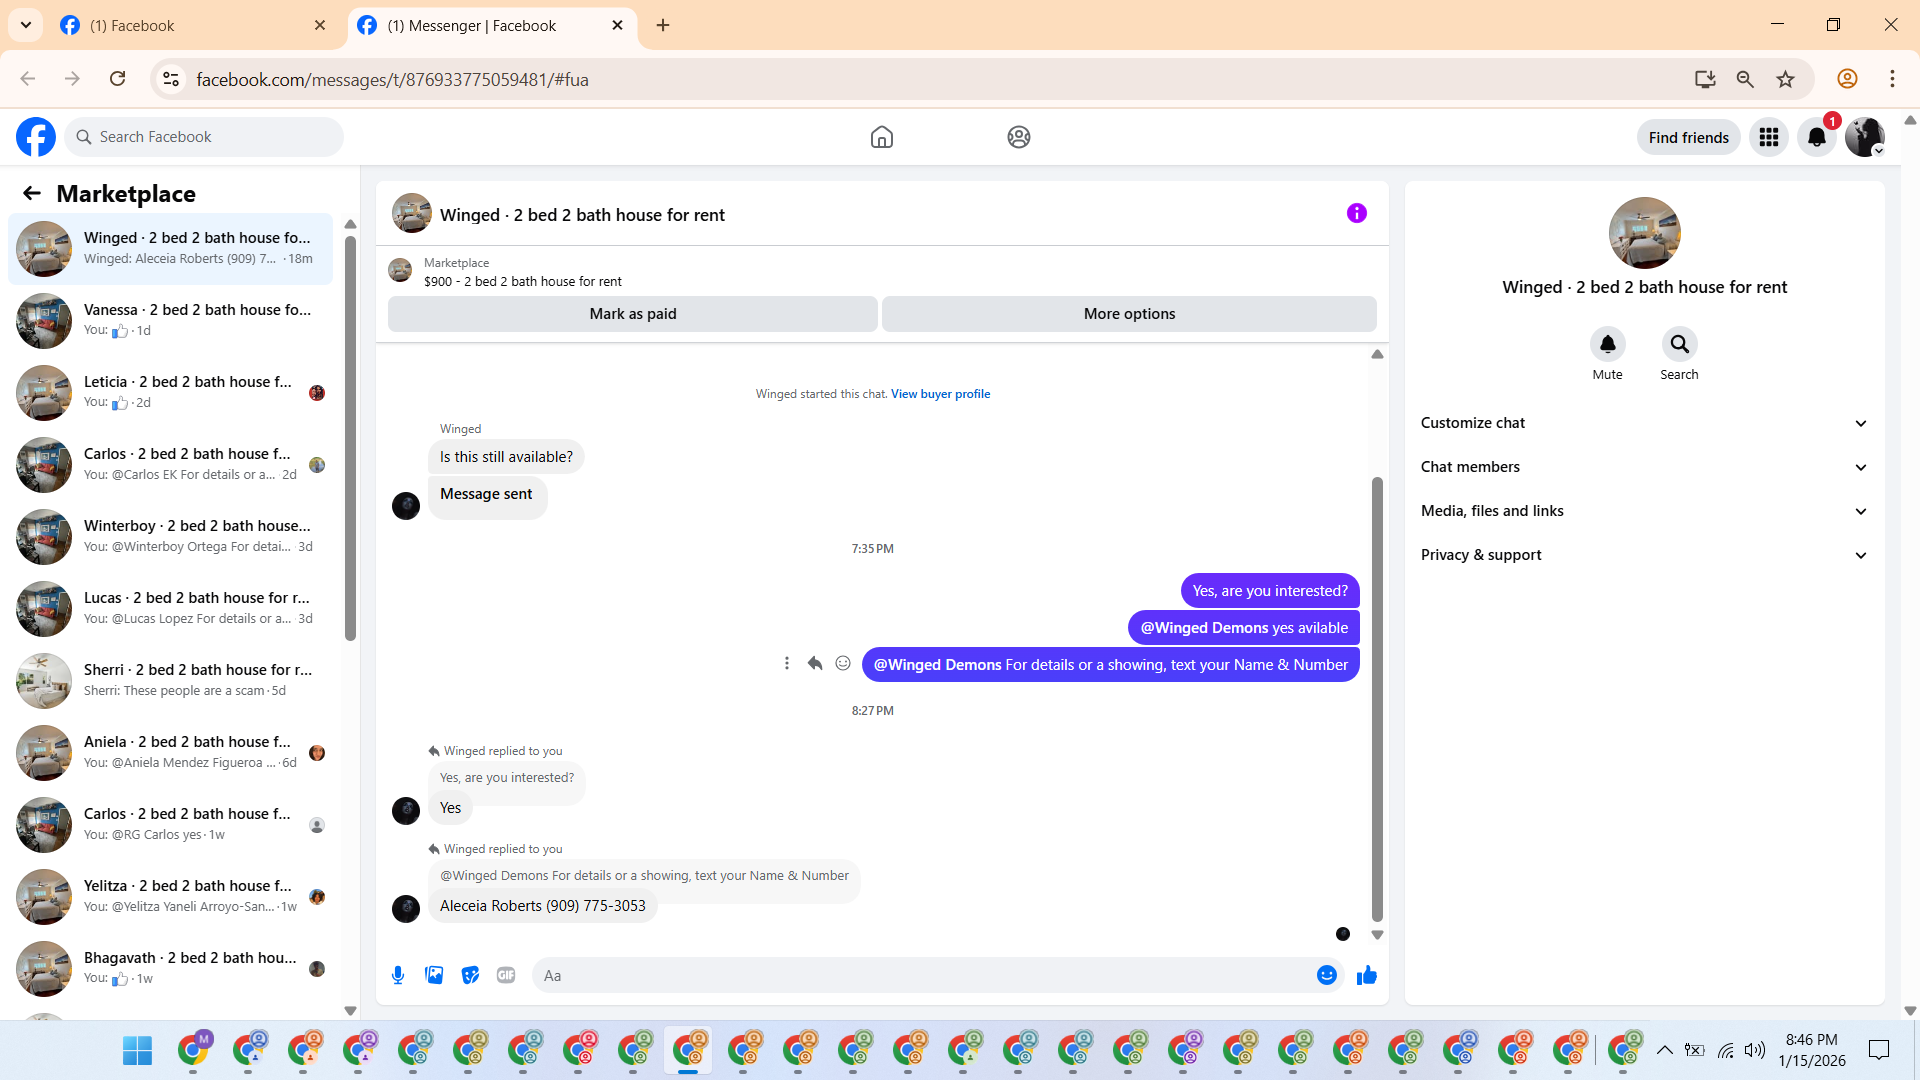Open the notifications bell
The width and height of the screenshot is (1920, 1080).
pos(1816,138)
